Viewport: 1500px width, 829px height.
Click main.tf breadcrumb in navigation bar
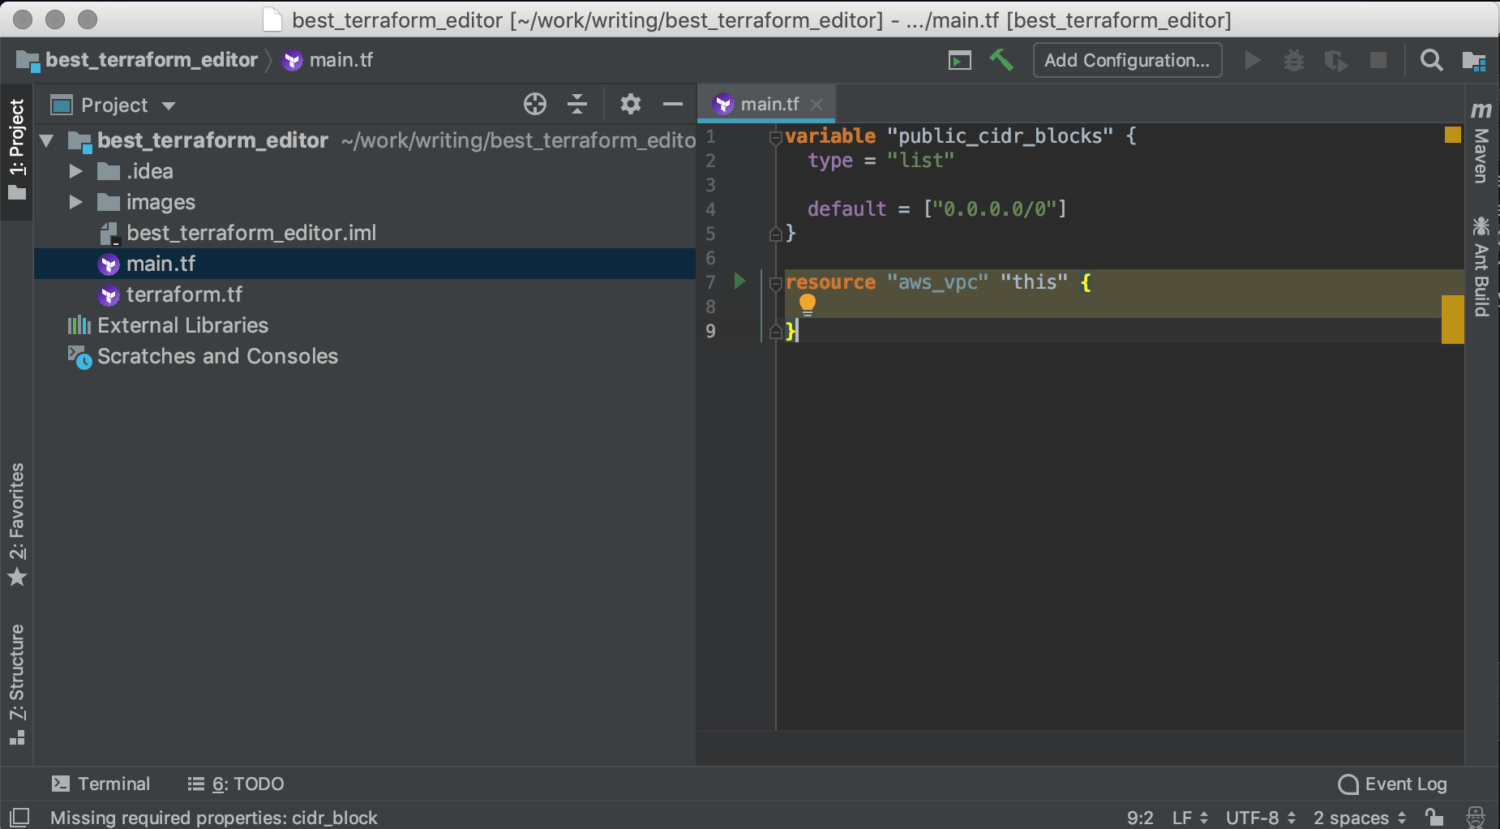point(341,60)
